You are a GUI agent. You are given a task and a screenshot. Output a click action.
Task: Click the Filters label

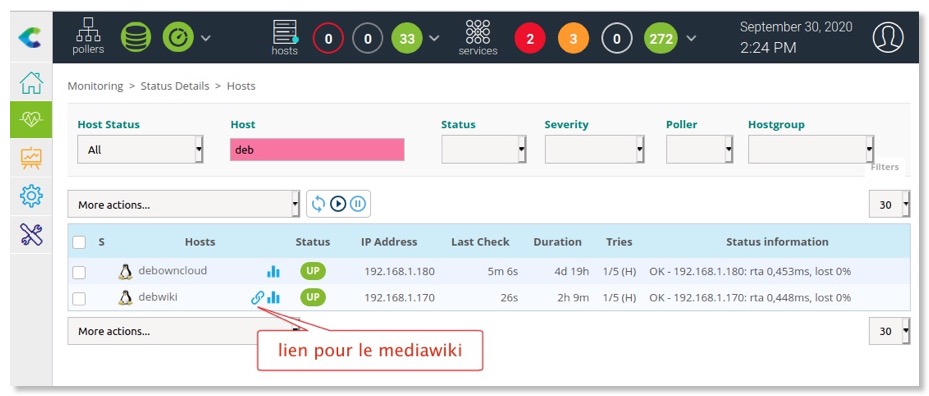click(885, 167)
